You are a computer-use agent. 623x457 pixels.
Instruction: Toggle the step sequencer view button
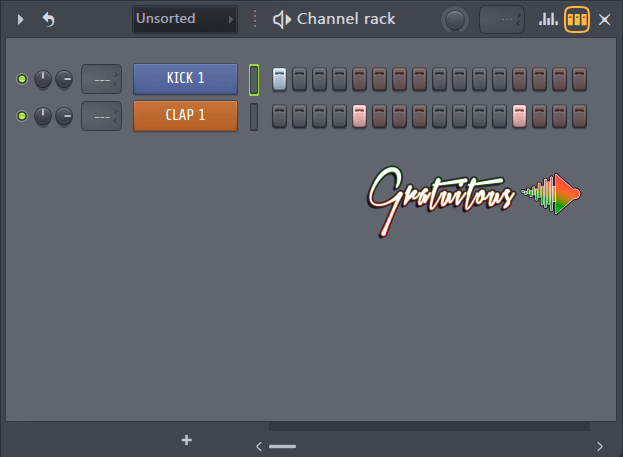pyautogui.click(x=577, y=19)
